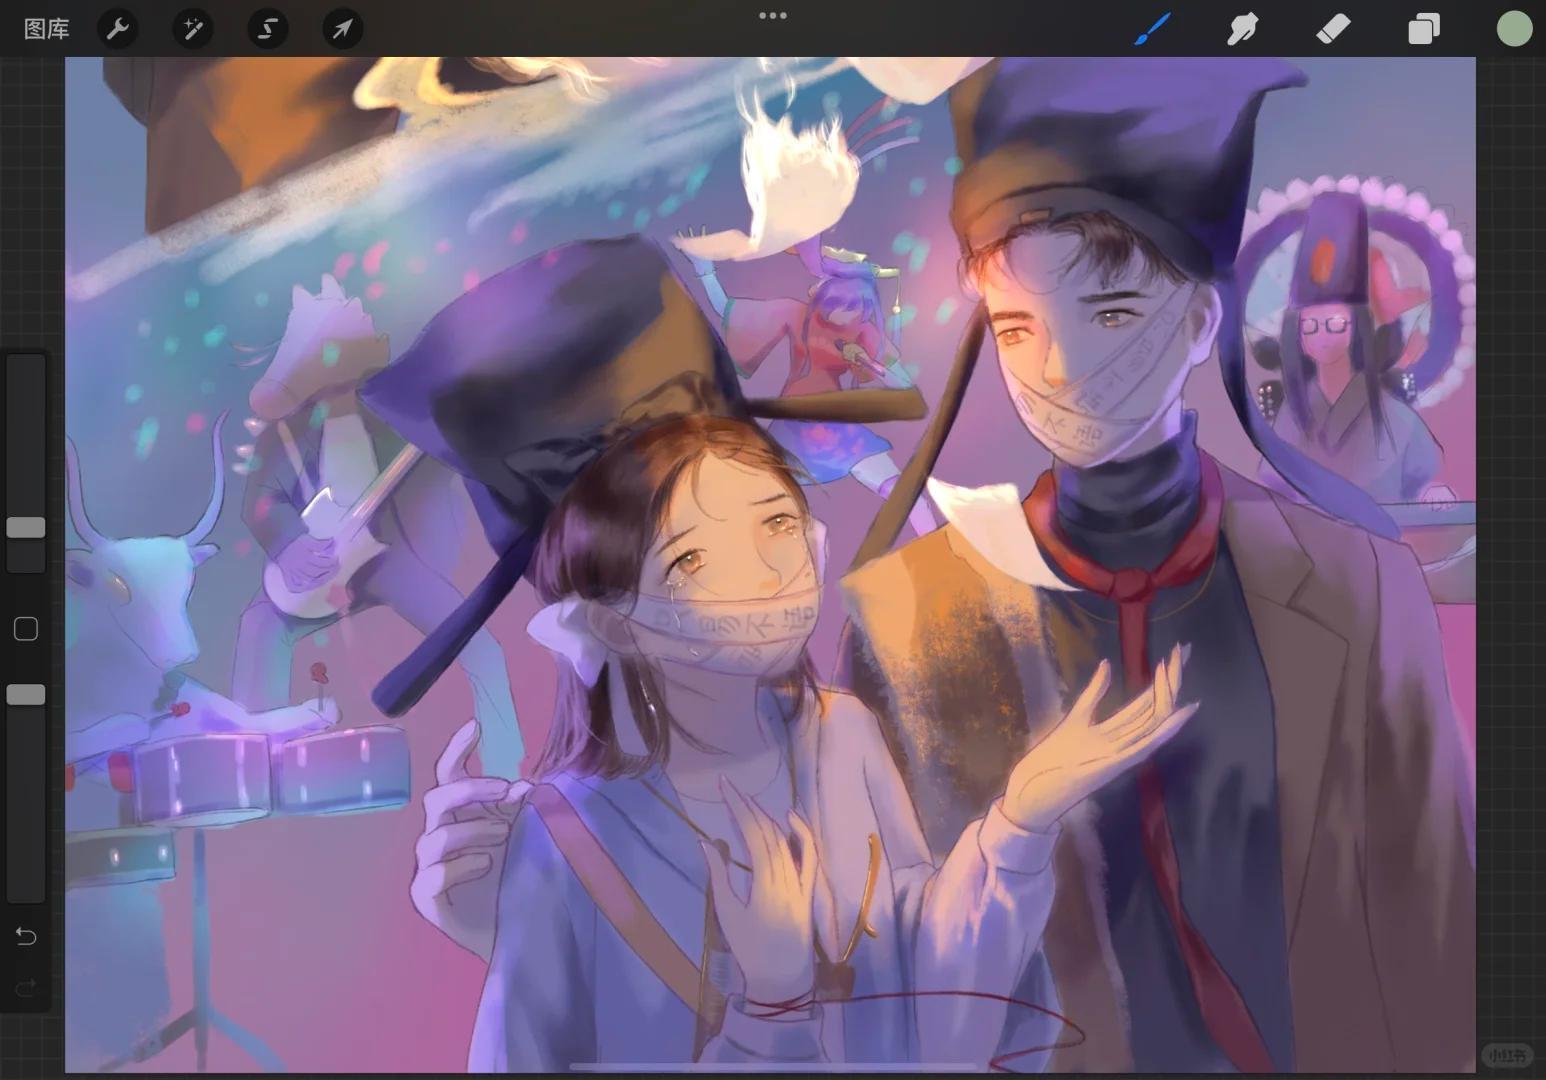The image size is (1546, 1080).
Task: Expand the three-dot multitasking menu at top
Action: click(772, 16)
